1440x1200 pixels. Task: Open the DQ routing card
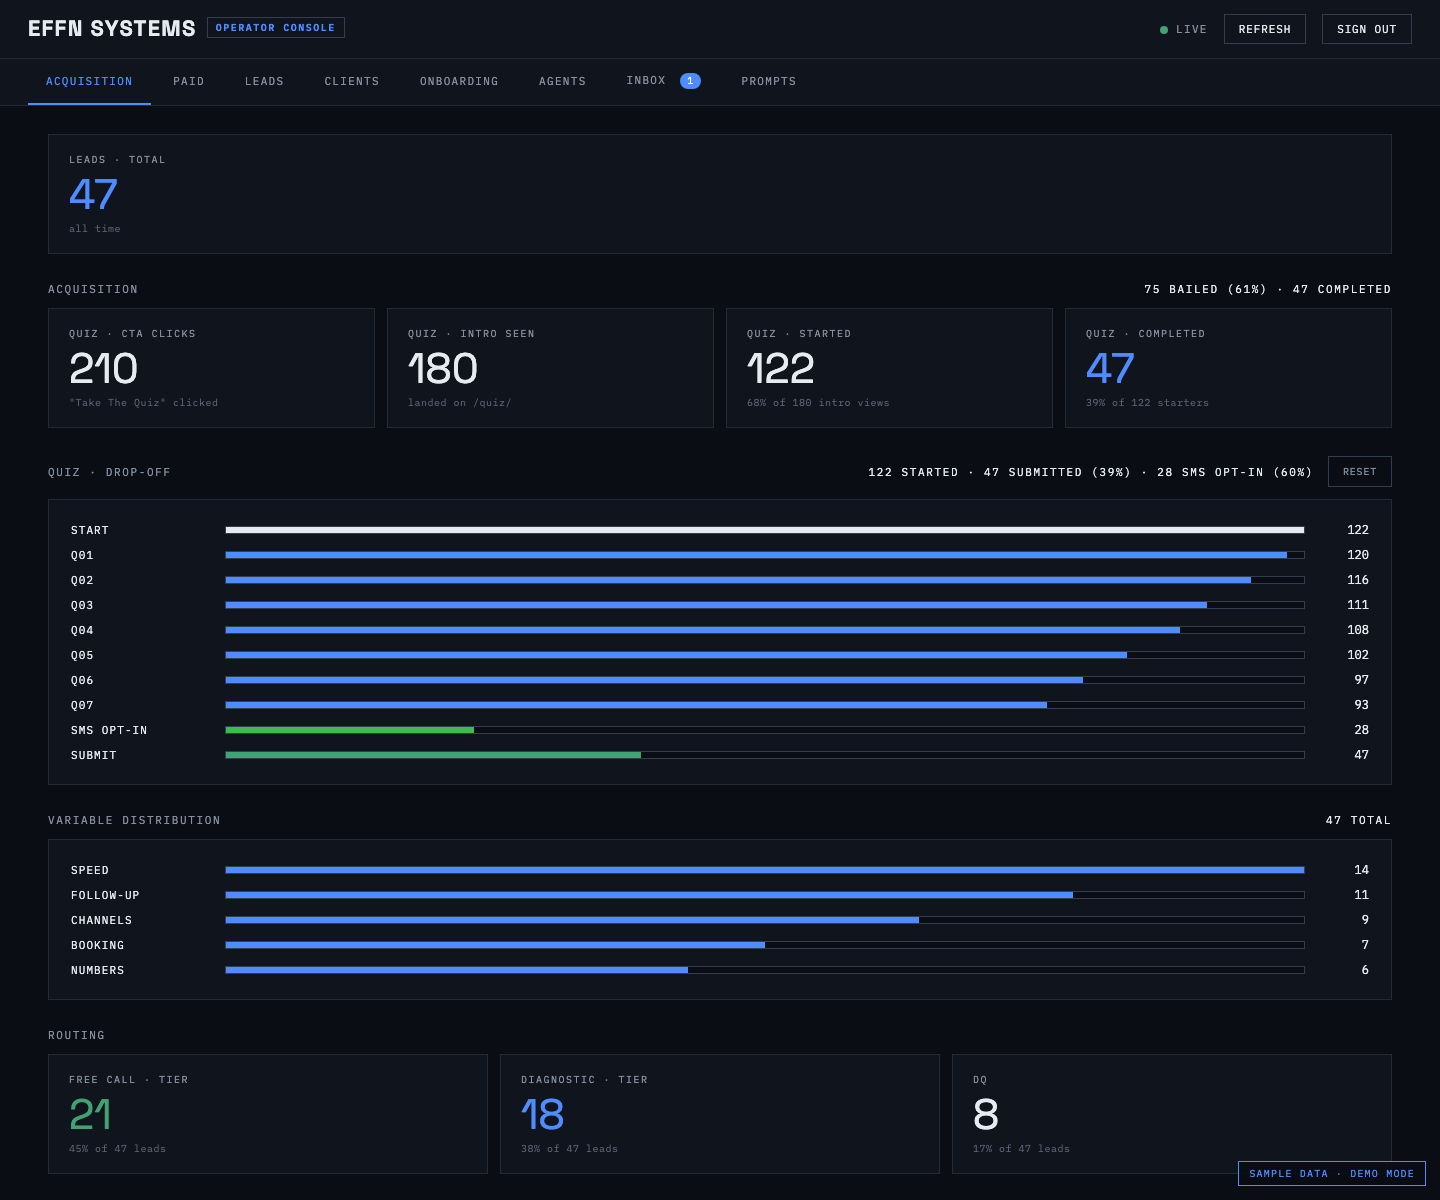[x=1172, y=1114]
